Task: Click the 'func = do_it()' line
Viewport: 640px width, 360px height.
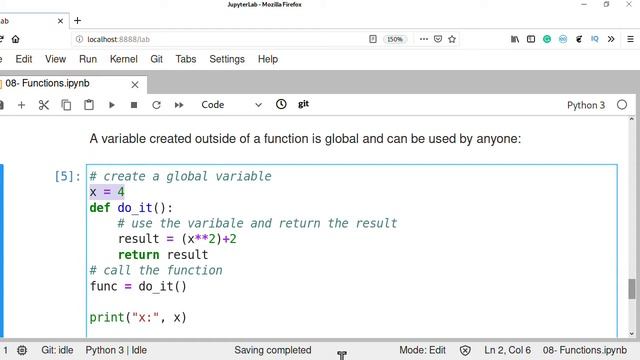Action: (138, 286)
